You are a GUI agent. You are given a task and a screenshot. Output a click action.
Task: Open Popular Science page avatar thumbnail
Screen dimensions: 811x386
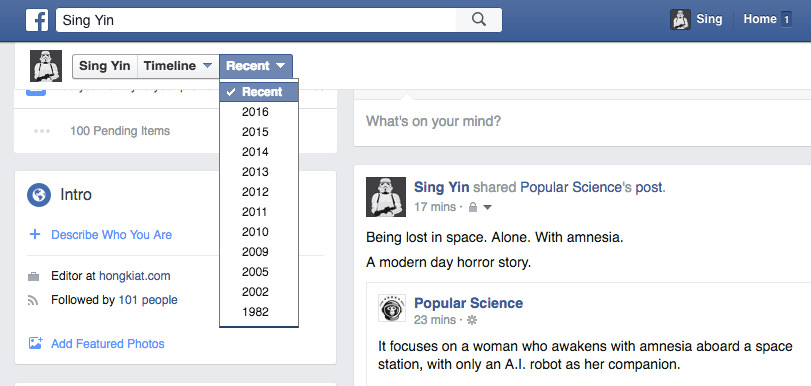[x=392, y=308]
